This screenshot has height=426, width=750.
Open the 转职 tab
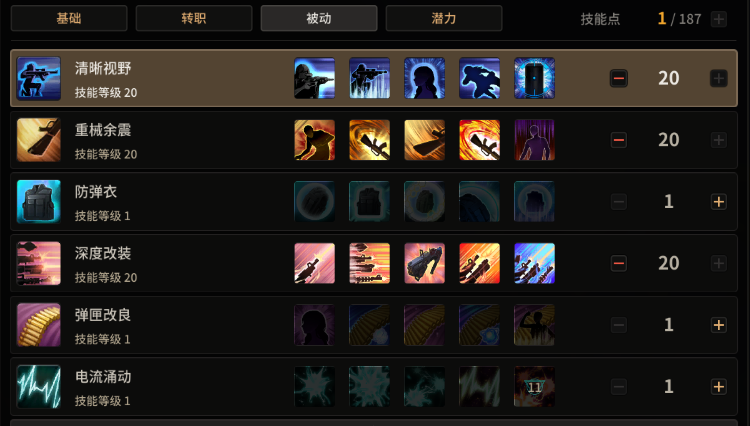click(x=194, y=18)
